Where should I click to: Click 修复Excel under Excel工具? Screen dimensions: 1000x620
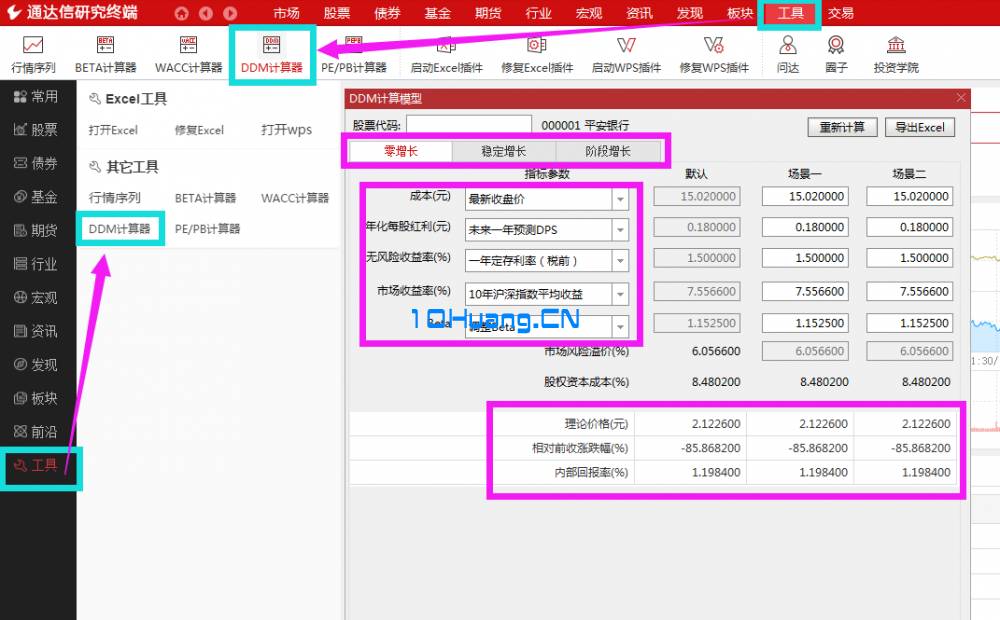click(199, 130)
